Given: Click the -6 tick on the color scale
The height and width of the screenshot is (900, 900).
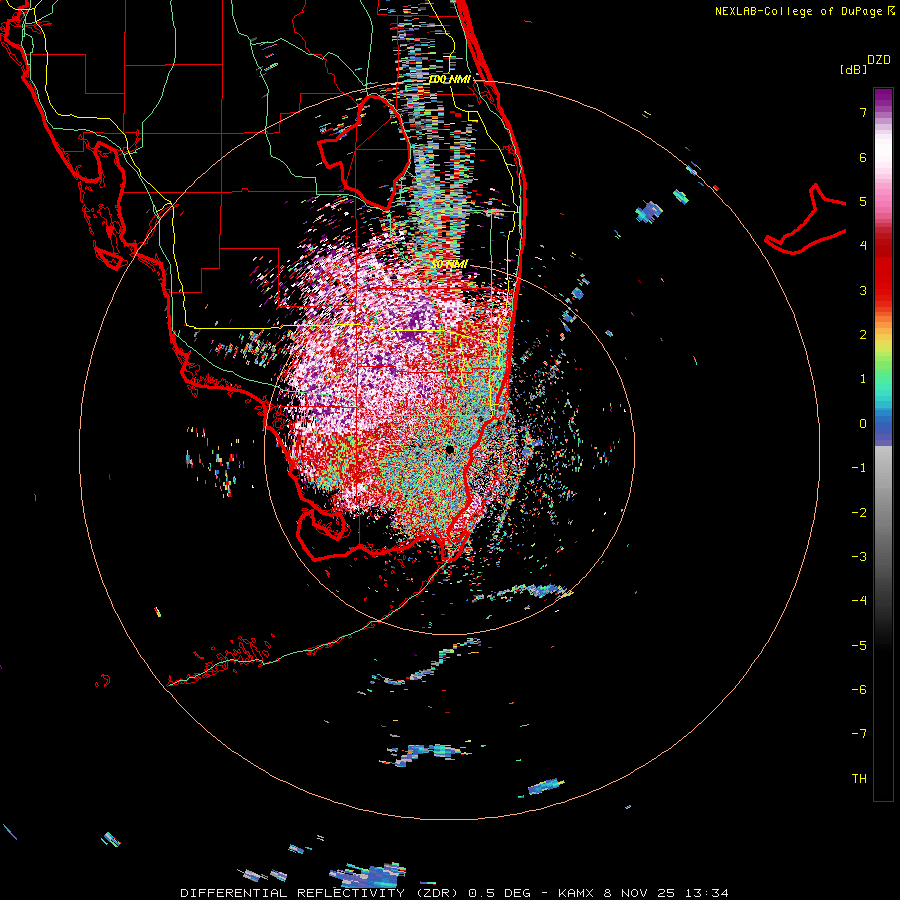Looking at the screenshot, I should coord(859,689).
